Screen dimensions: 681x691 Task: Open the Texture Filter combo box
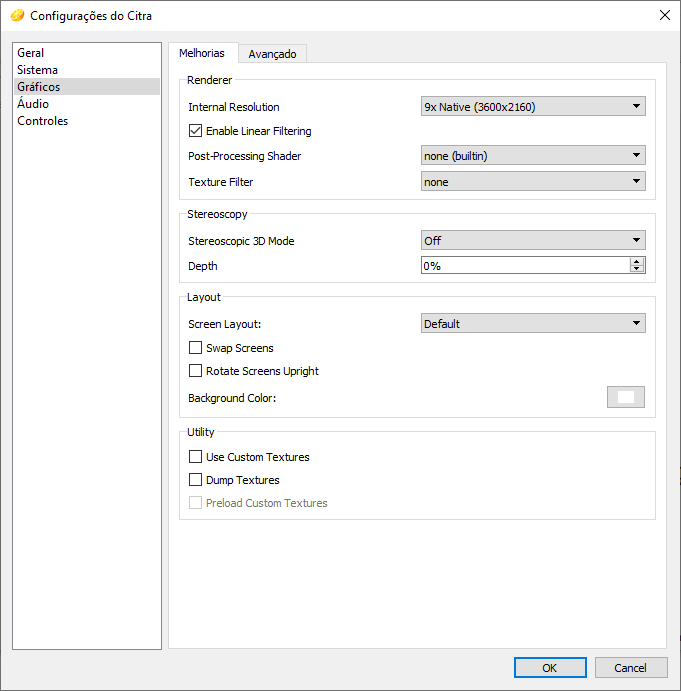[x=533, y=182]
